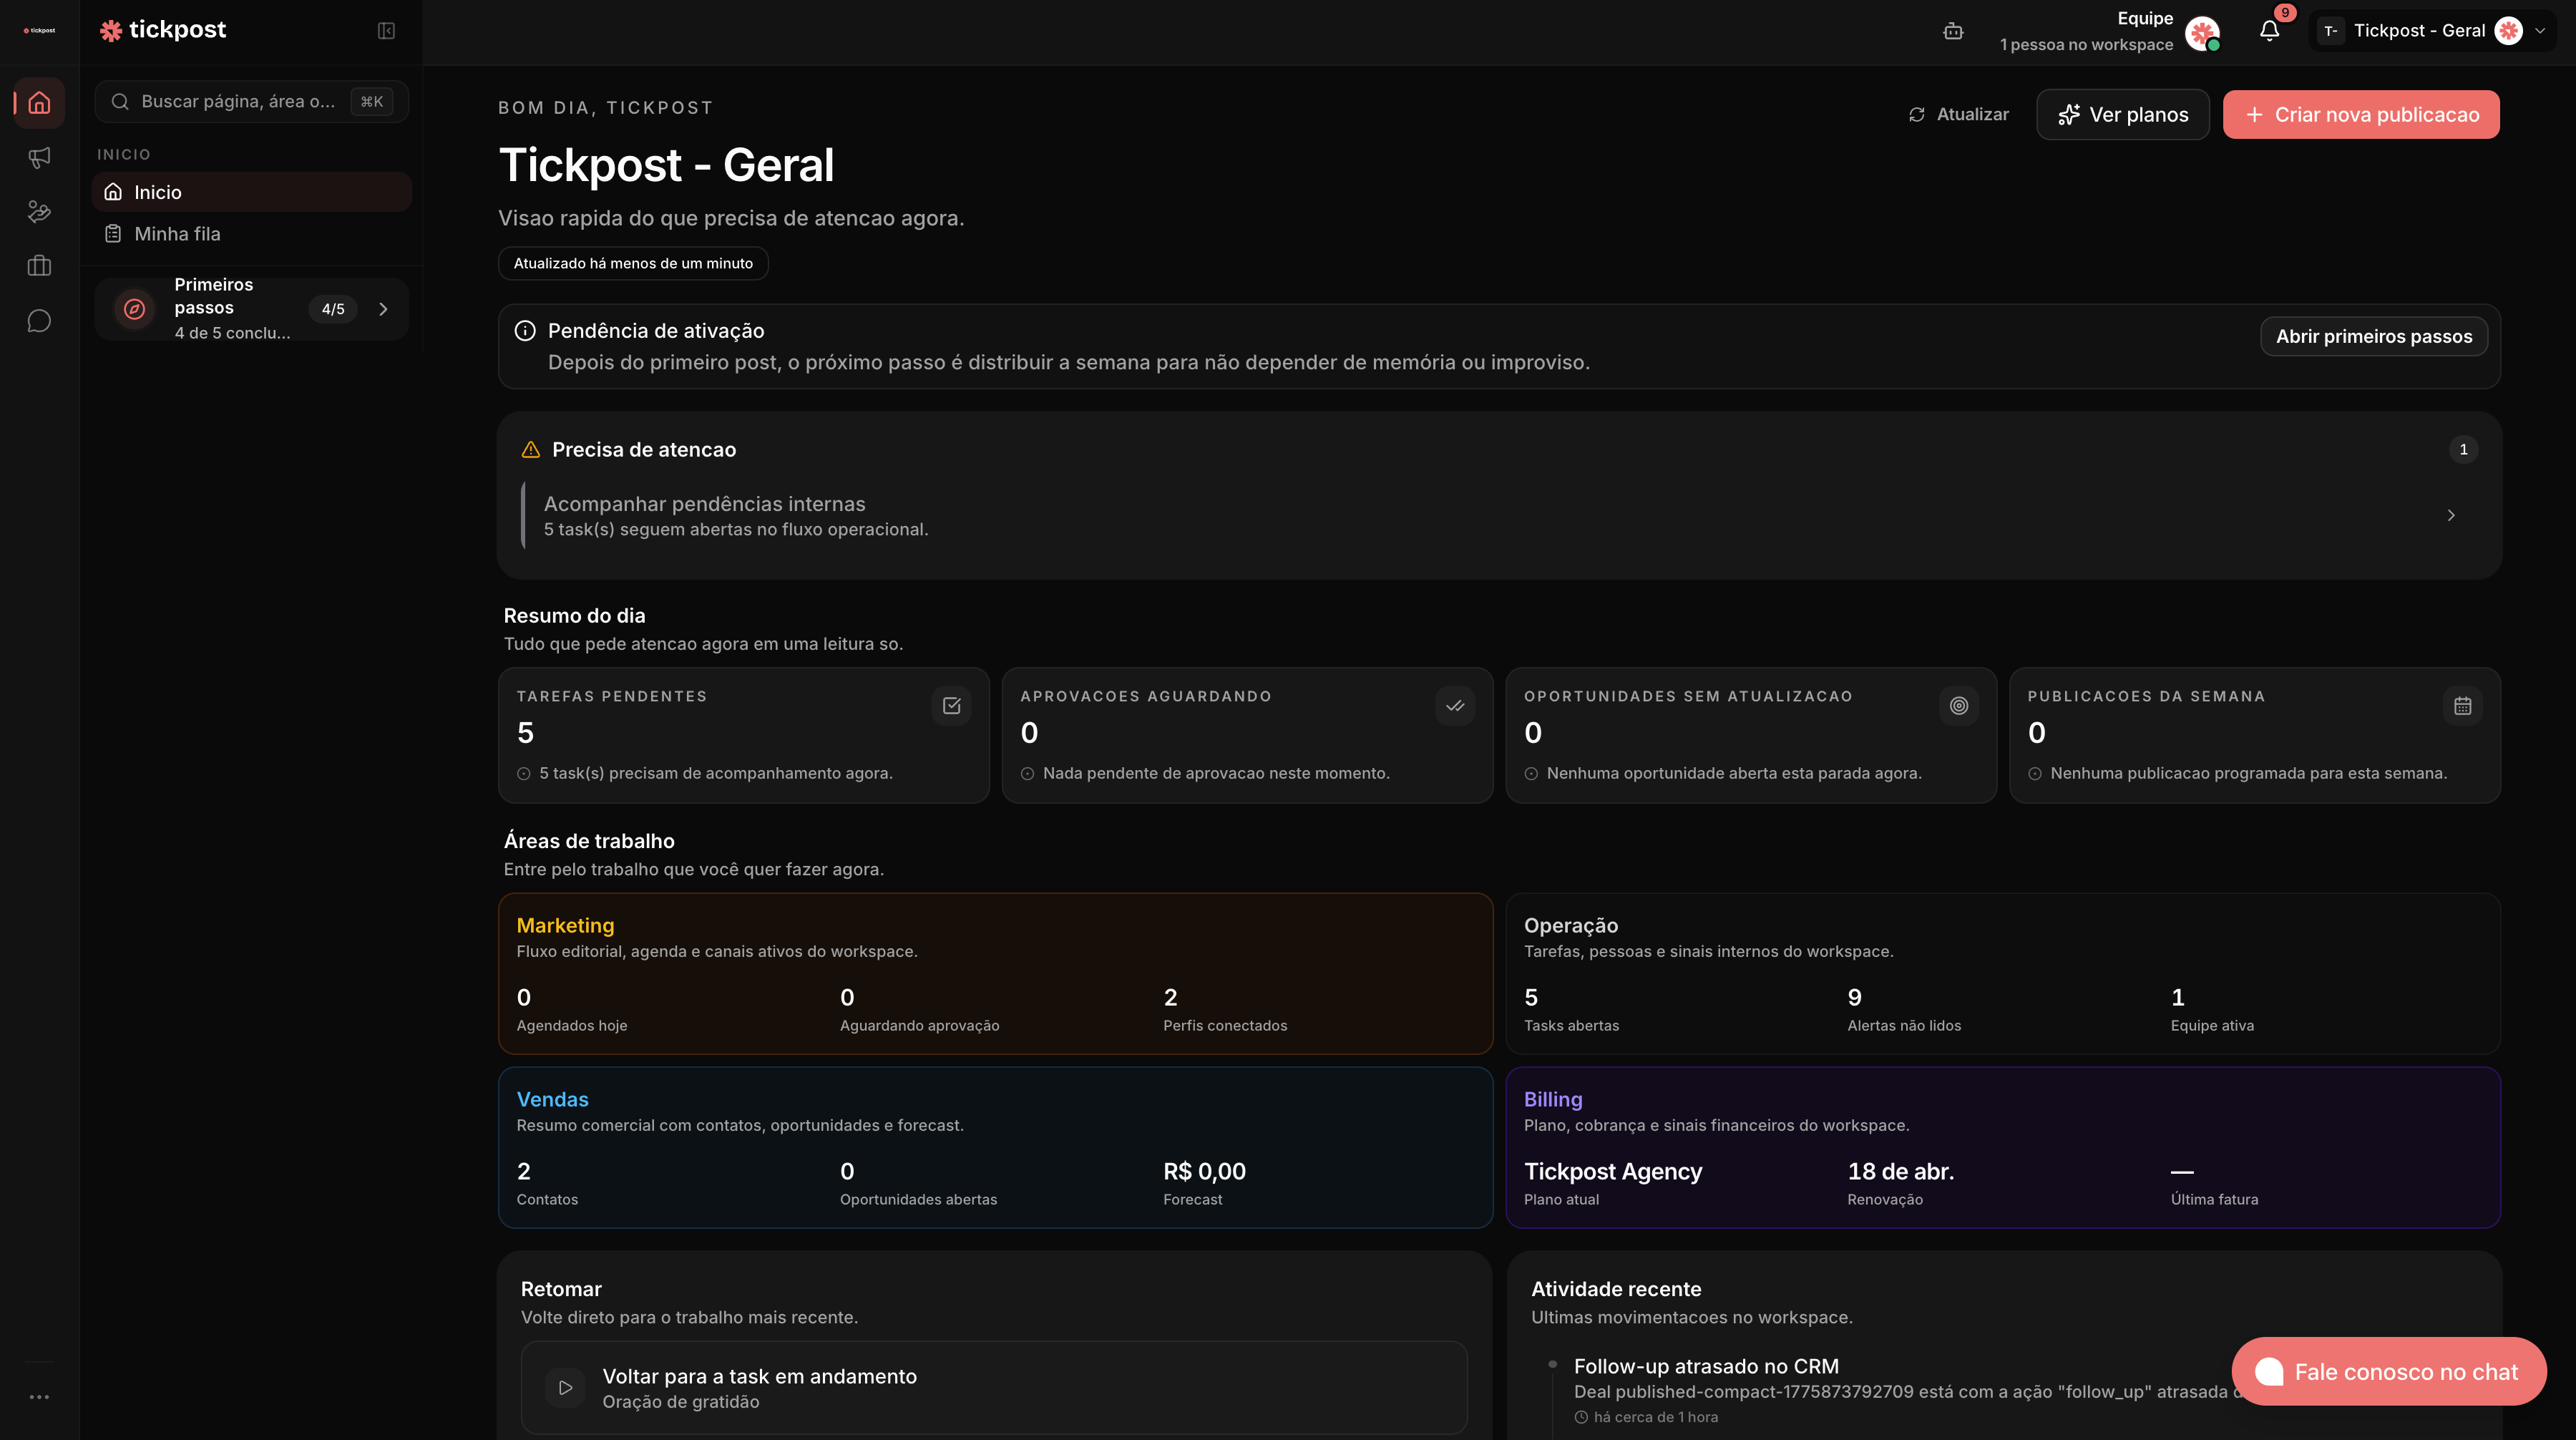Open the robot assistant icon in the header

click(x=1953, y=31)
